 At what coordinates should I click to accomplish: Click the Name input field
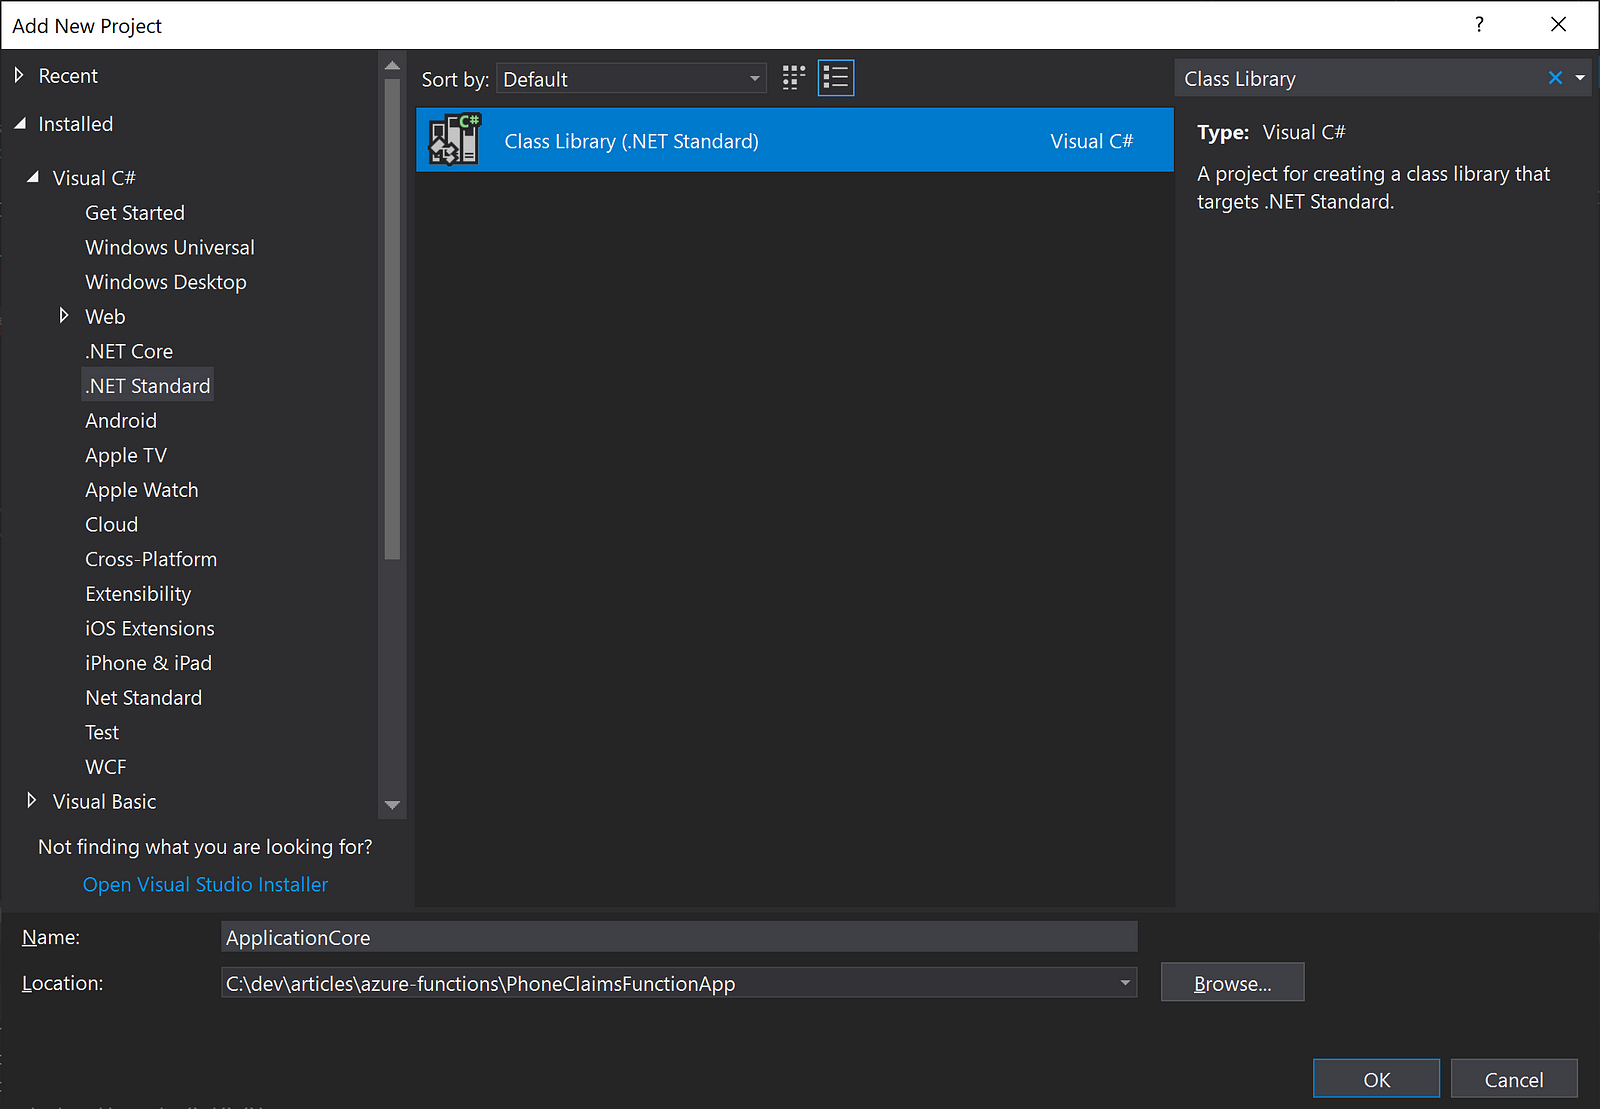click(x=679, y=937)
